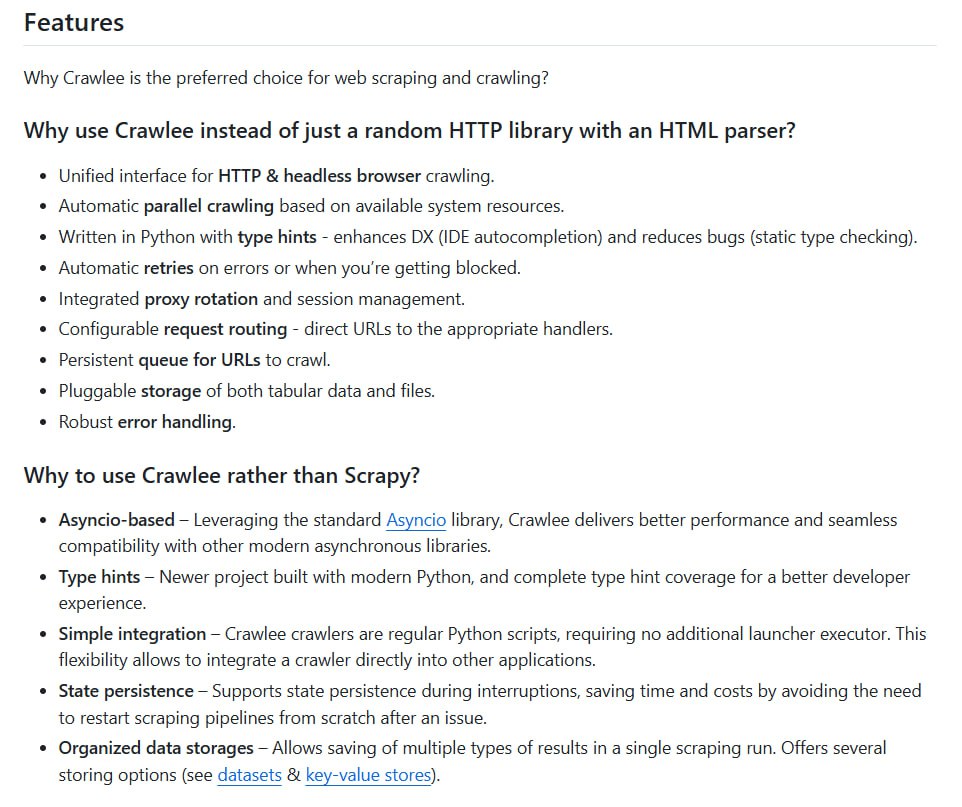Open the Asyncio library link
The height and width of the screenshot is (807, 962).
click(x=415, y=520)
